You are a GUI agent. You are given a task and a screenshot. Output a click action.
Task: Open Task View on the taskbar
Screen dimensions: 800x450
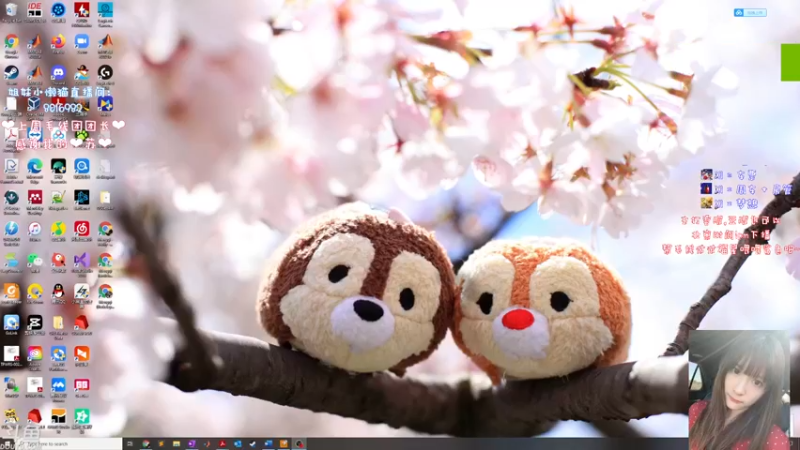(130, 444)
